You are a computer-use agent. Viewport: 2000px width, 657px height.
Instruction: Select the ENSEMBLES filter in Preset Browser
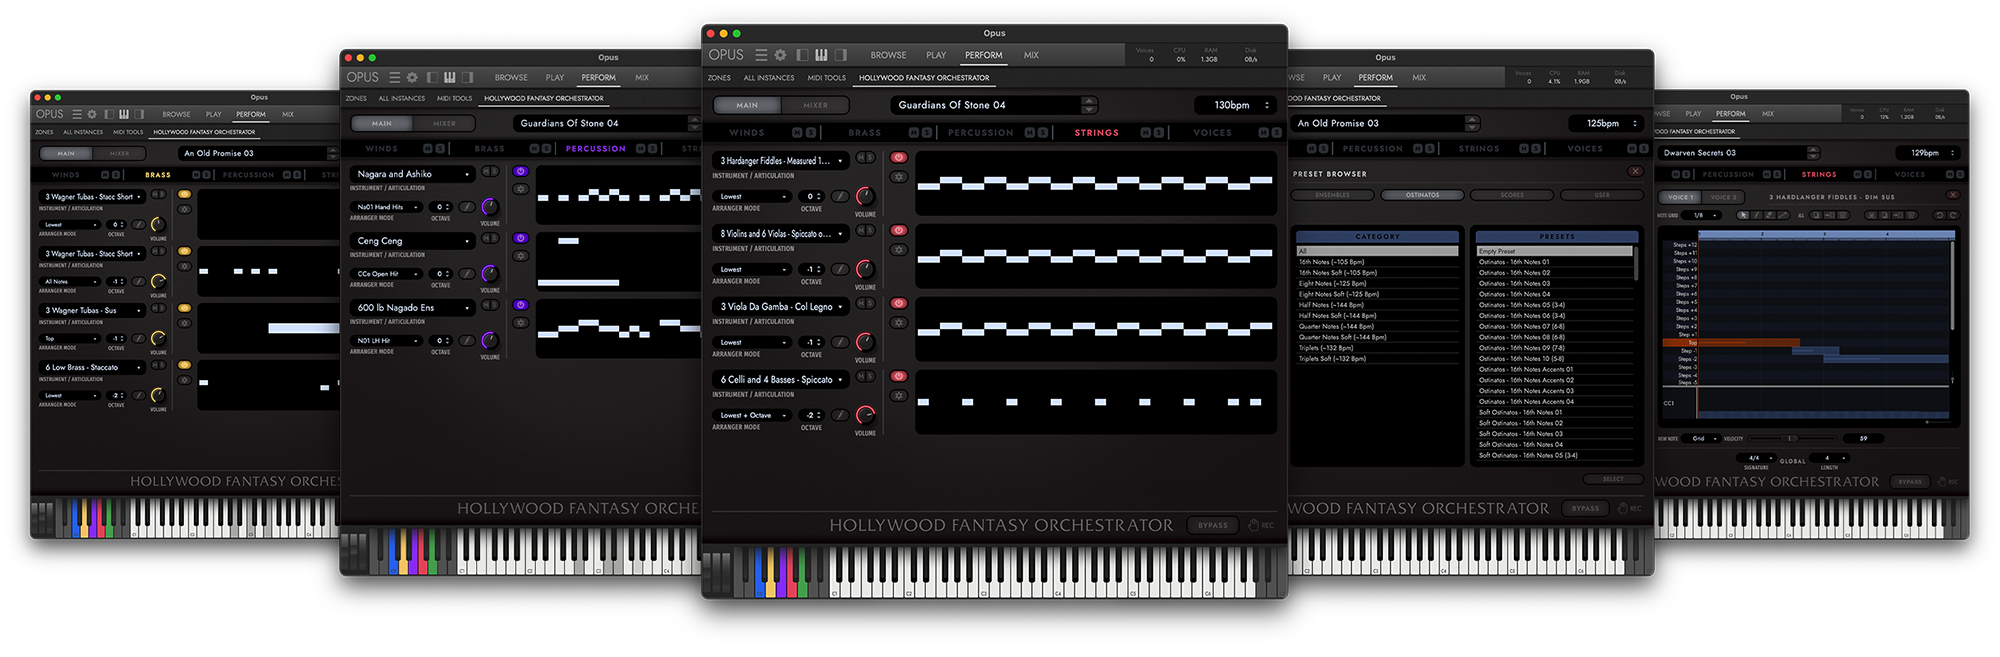(1332, 195)
